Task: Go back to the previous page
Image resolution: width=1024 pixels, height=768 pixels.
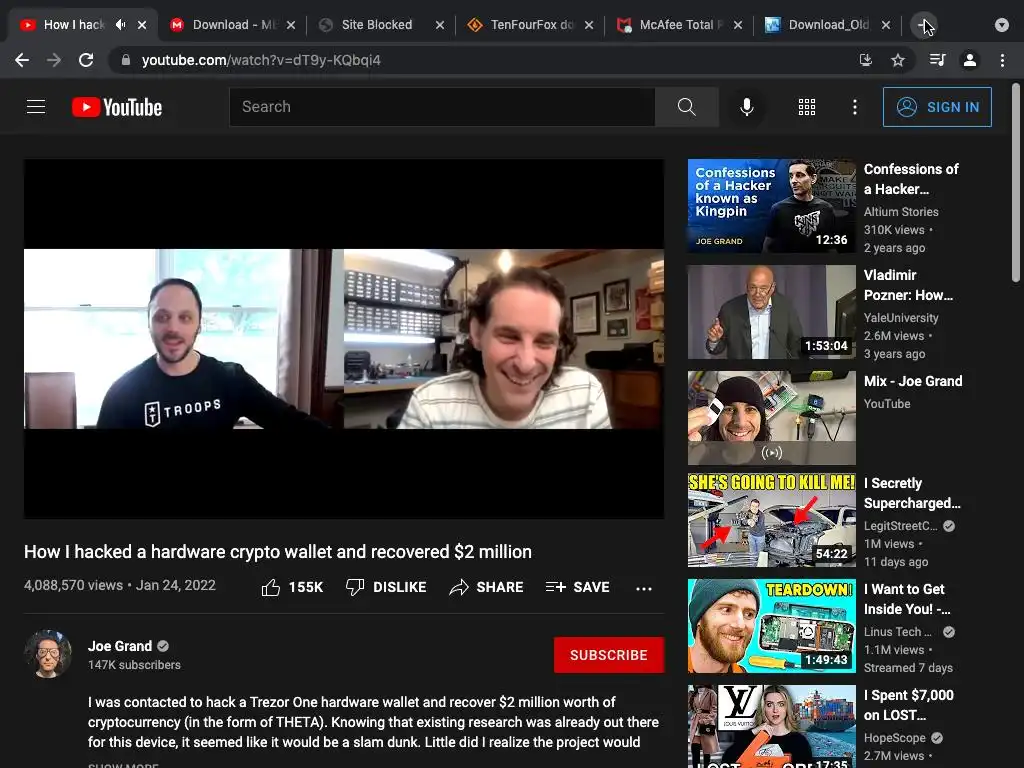Action: tap(22, 60)
